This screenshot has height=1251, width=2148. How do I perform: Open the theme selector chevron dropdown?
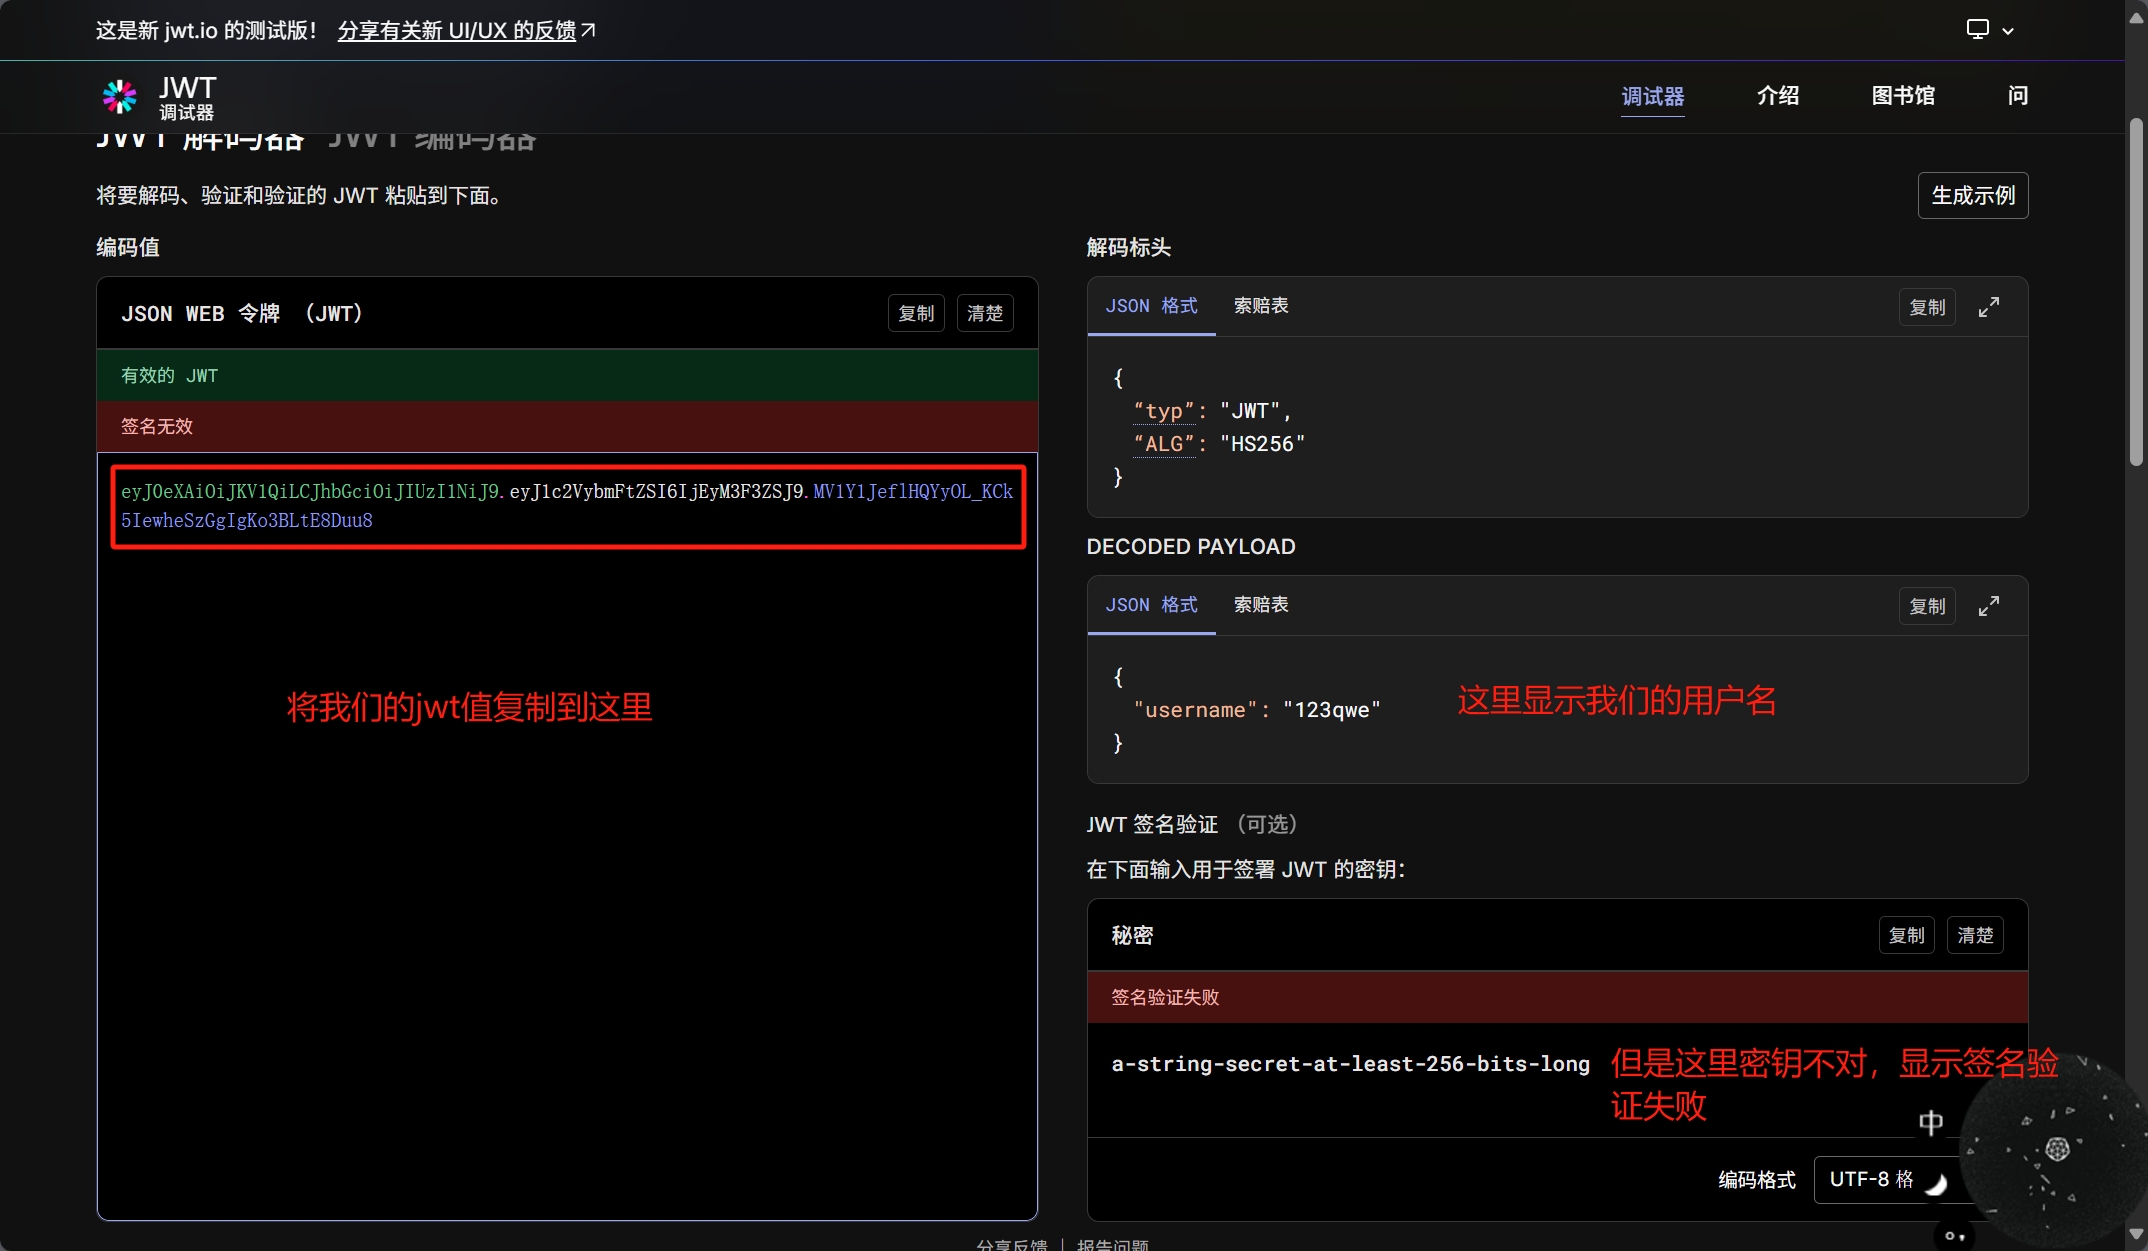coord(2008,31)
